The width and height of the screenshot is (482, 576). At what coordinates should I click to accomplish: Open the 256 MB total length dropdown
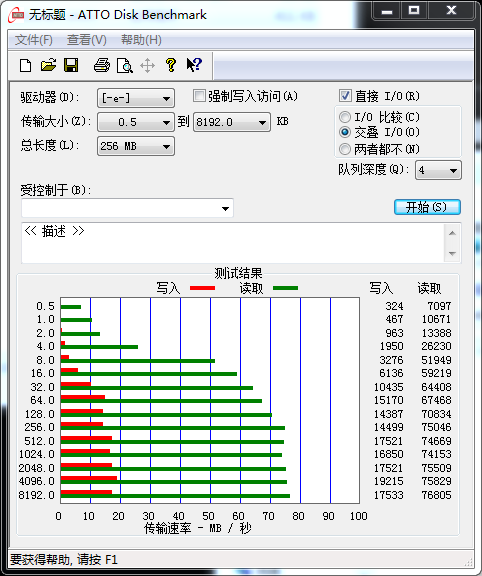[x=136, y=146]
